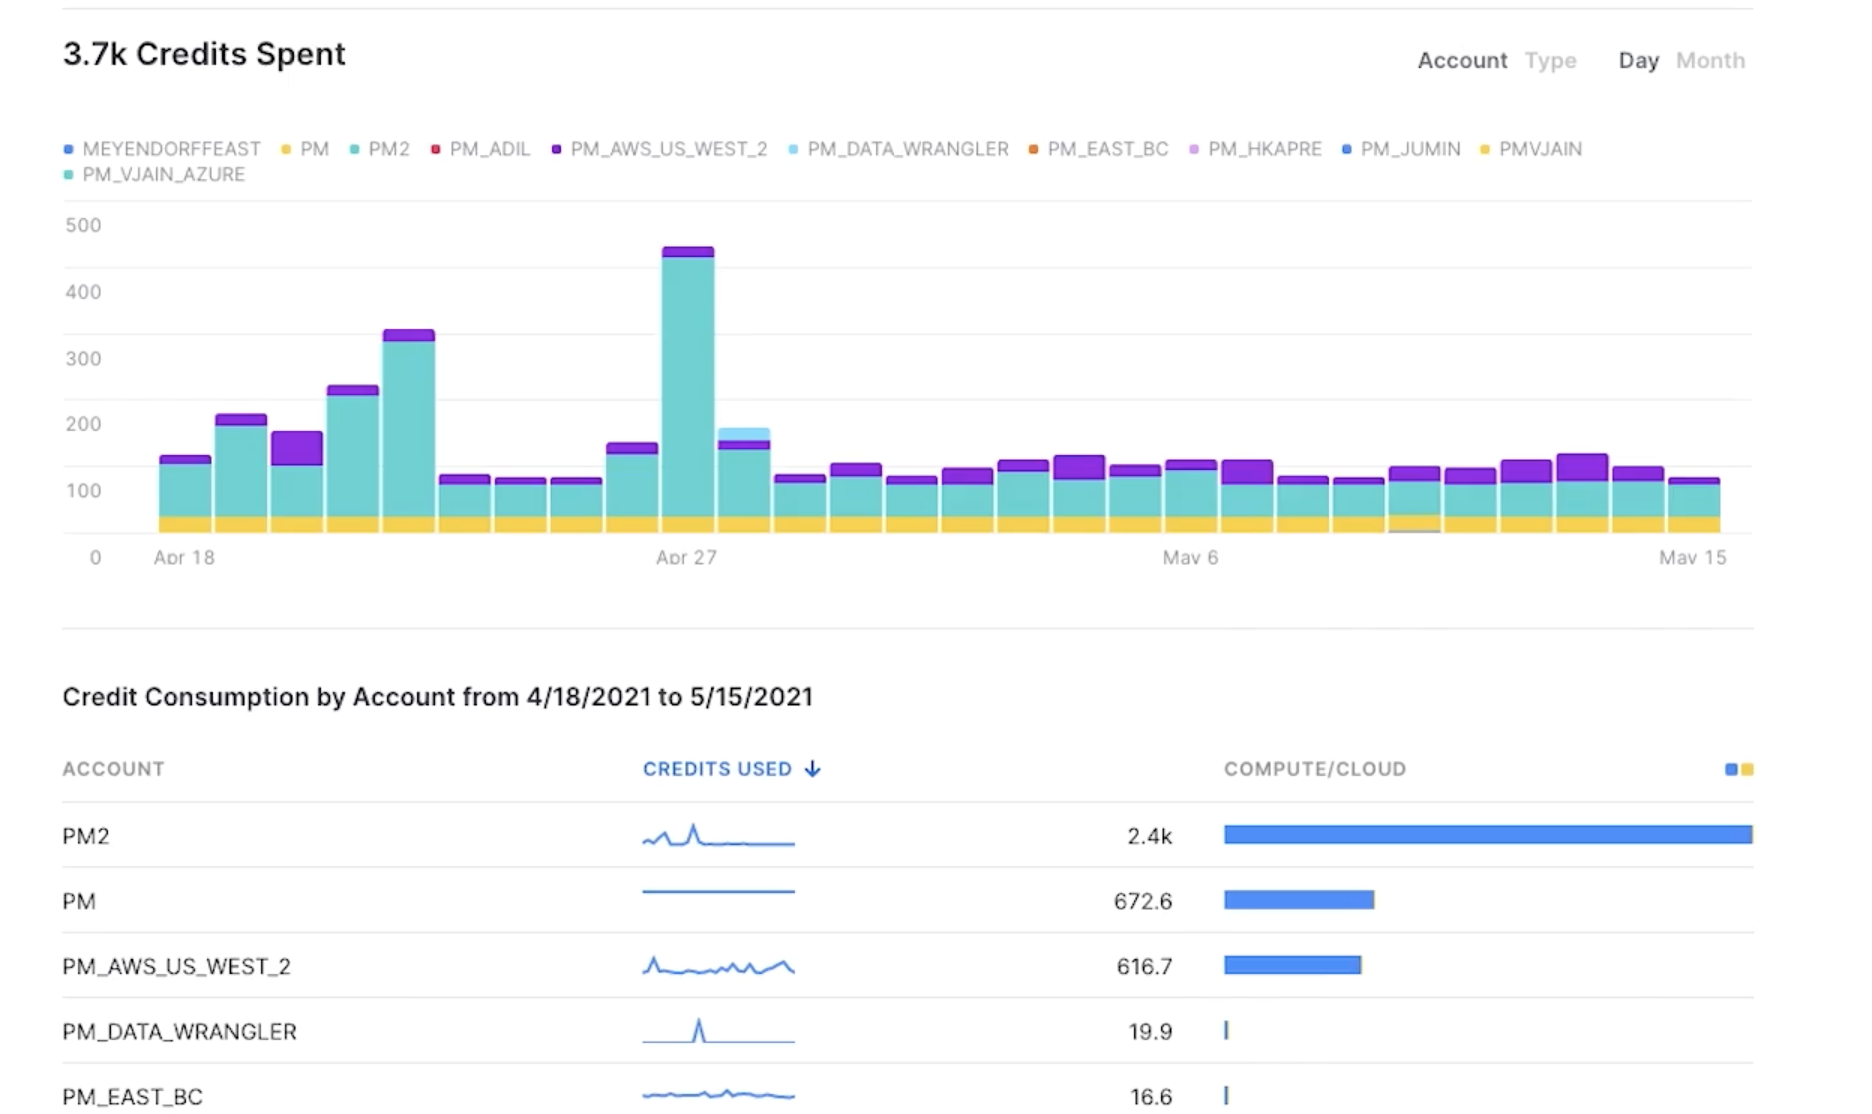Viewport: 1872px width, 1114px height.
Task: Toggle PM legend entry
Action: click(x=305, y=149)
